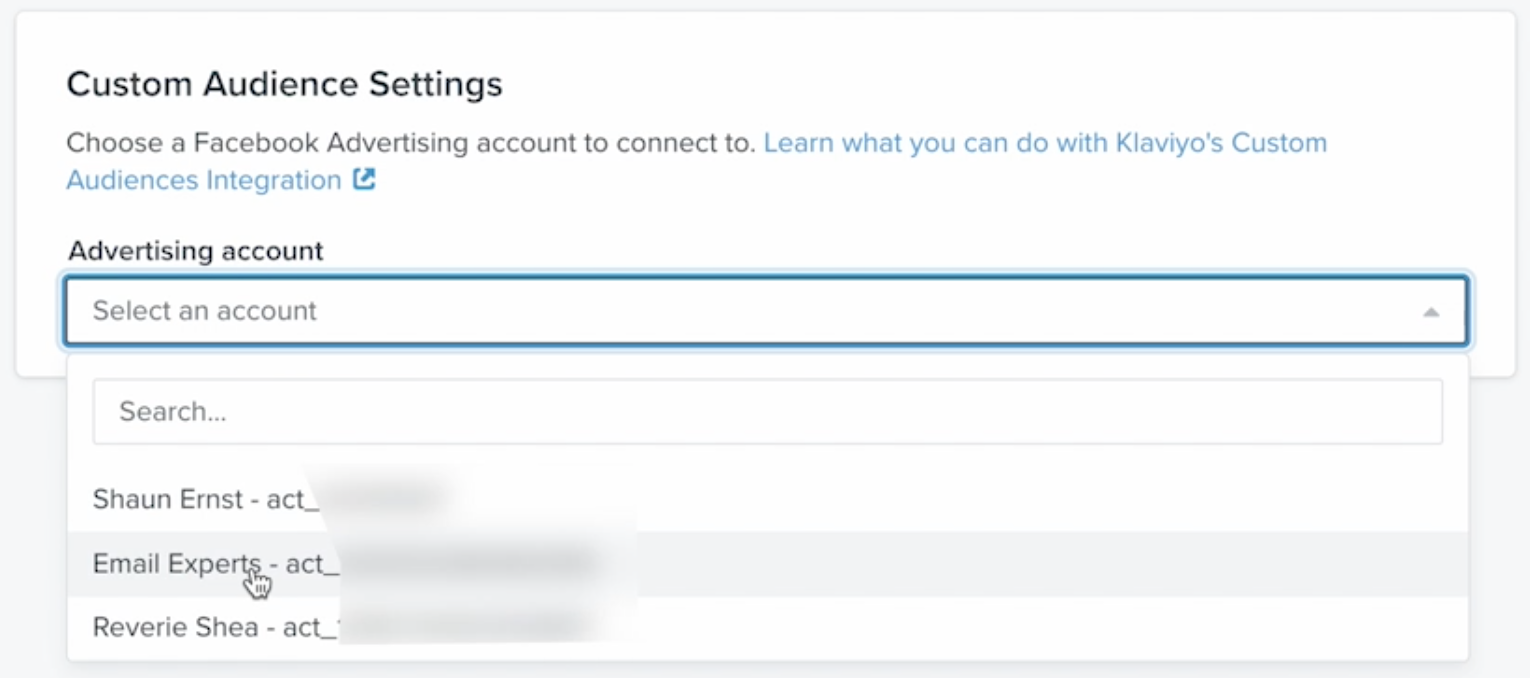This screenshot has height=678, width=1530.
Task: Click the Search... placeholder text
Action: pyautogui.click(x=173, y=411)
